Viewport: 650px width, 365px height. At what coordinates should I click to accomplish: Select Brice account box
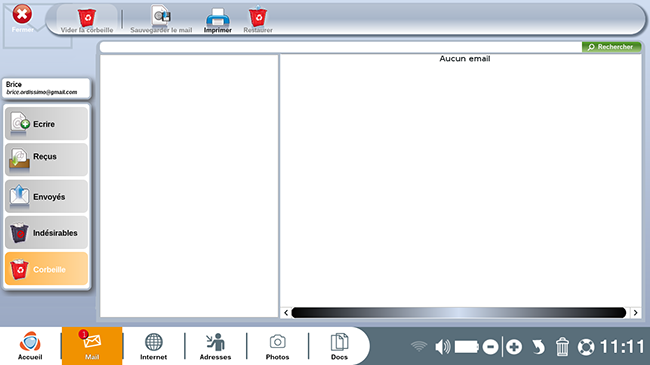click(46, 88)
